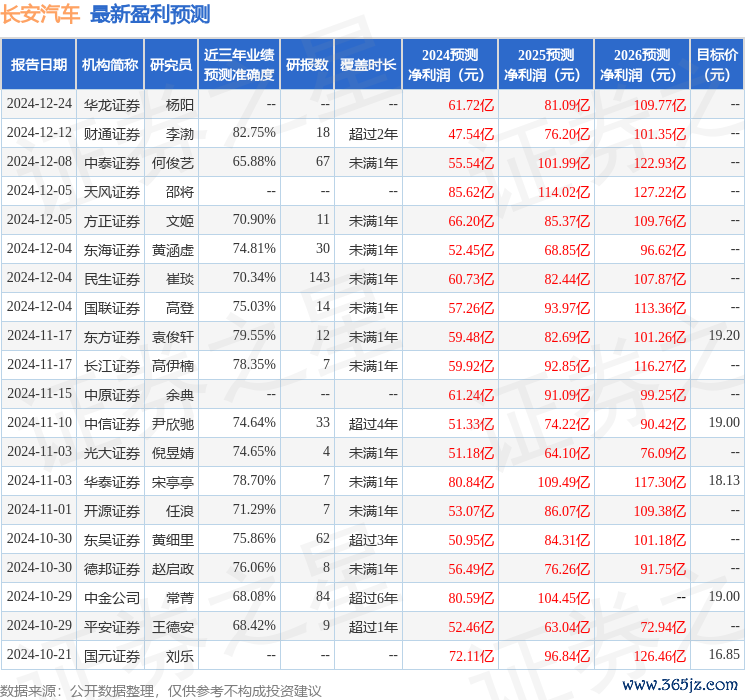
Task: Select the 东吴证券 institution cell
Action: [x=112, y=540]
